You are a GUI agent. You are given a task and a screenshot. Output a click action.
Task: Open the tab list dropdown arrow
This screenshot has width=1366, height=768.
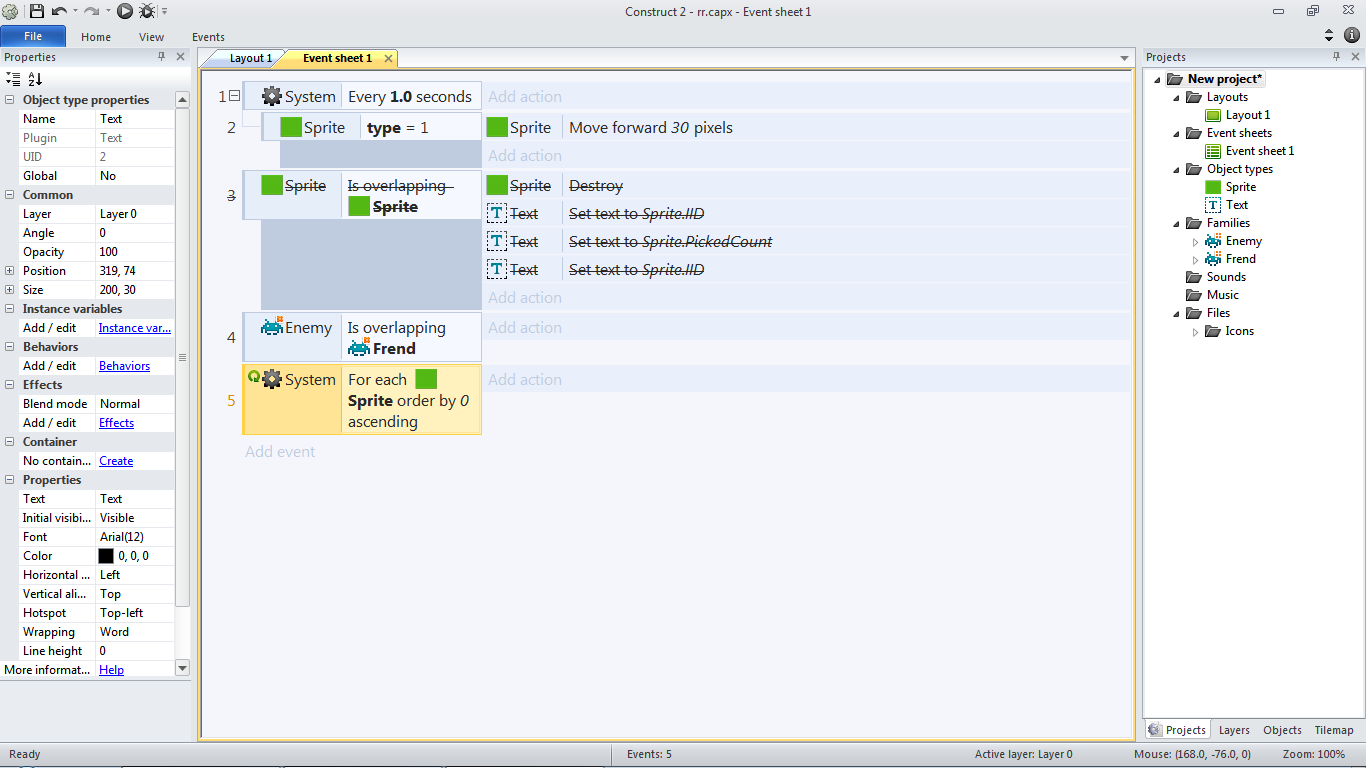tap(1125, 59)
